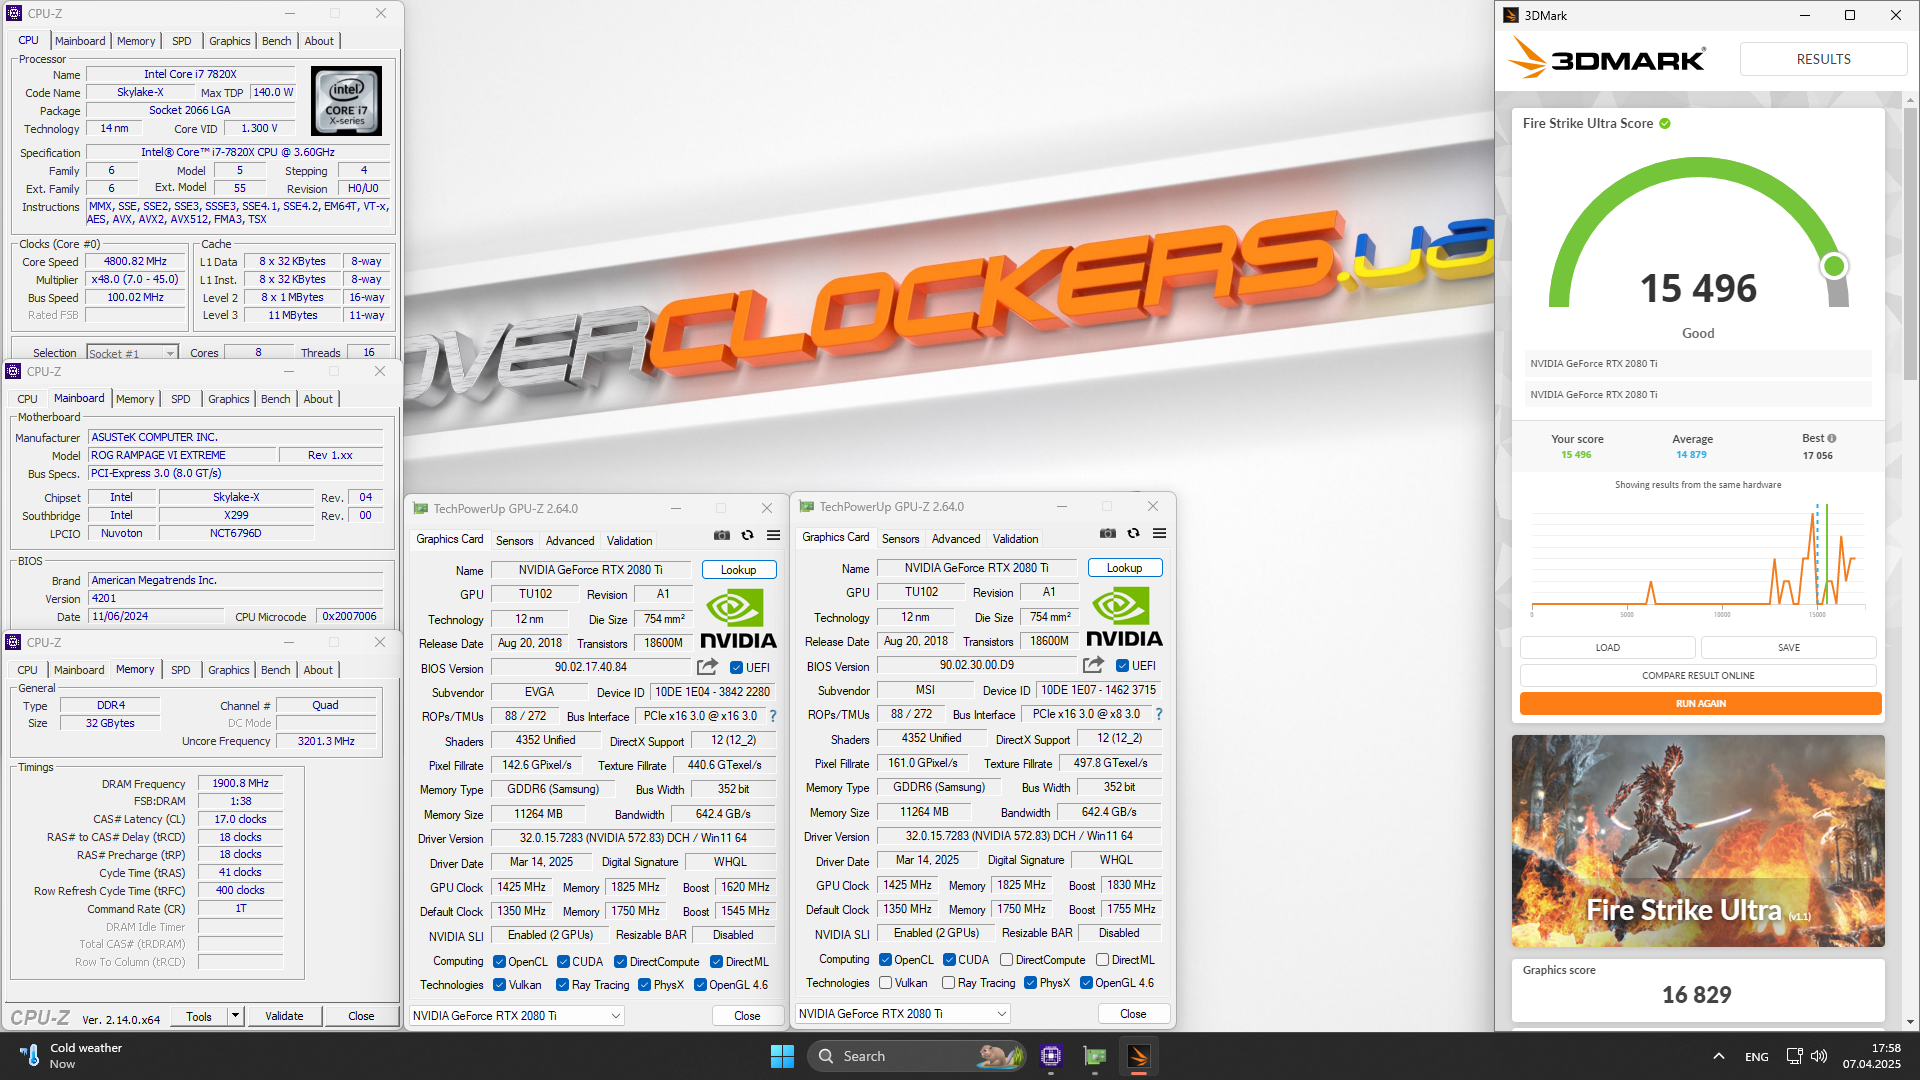Click green validation checkmark beside Fire Strike Ultra Score

pyautogui.click(x=1665, y=124)
